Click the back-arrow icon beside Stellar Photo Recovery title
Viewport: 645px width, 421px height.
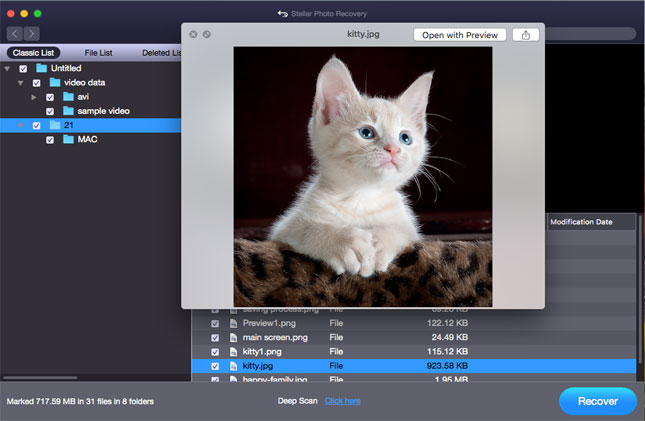click(x=283, y=14)
